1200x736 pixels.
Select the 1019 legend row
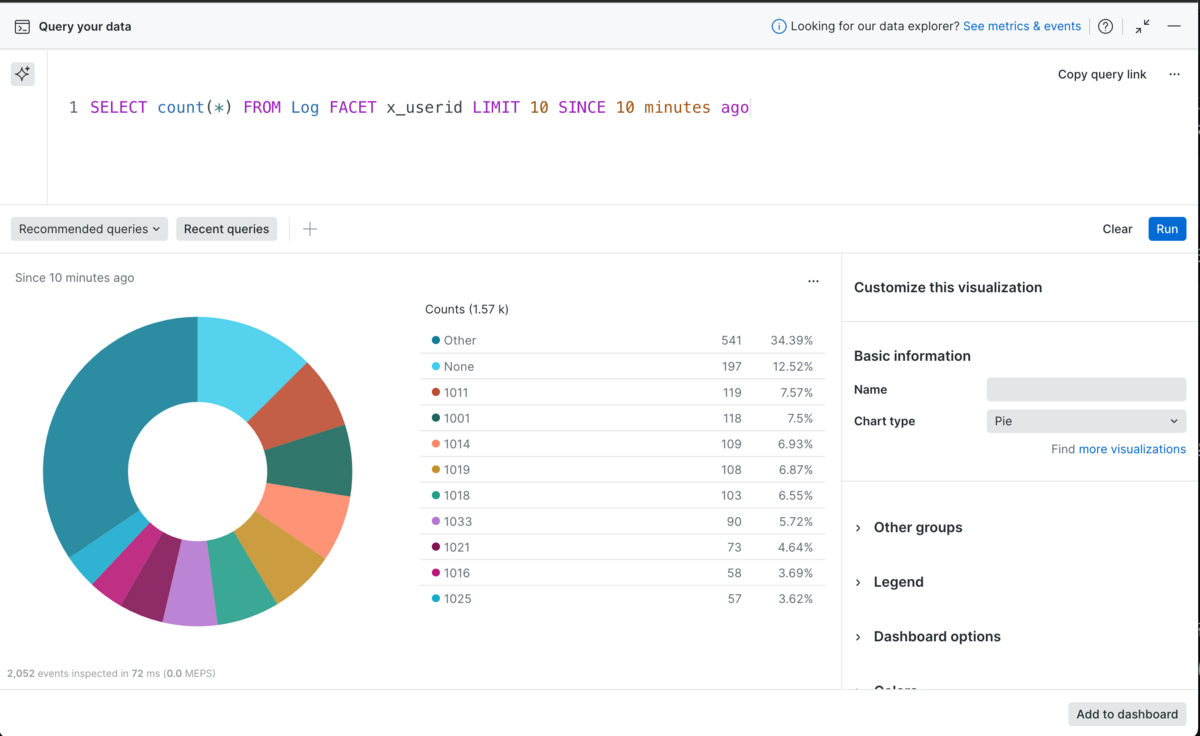click(x=623, y=470)
